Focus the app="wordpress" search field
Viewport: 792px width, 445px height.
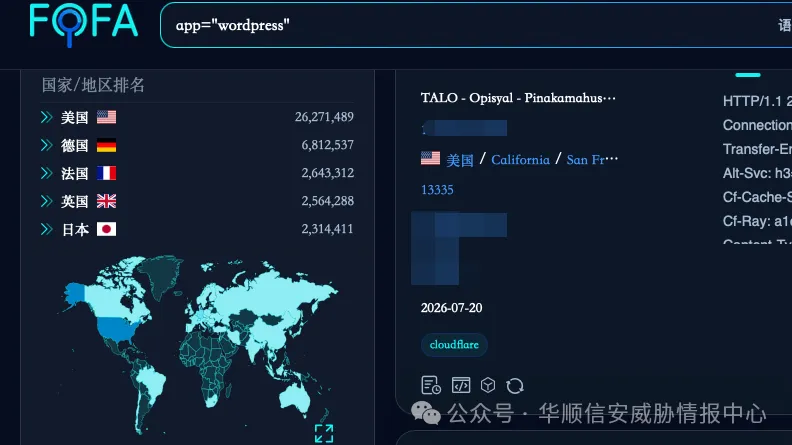[476, 25]
